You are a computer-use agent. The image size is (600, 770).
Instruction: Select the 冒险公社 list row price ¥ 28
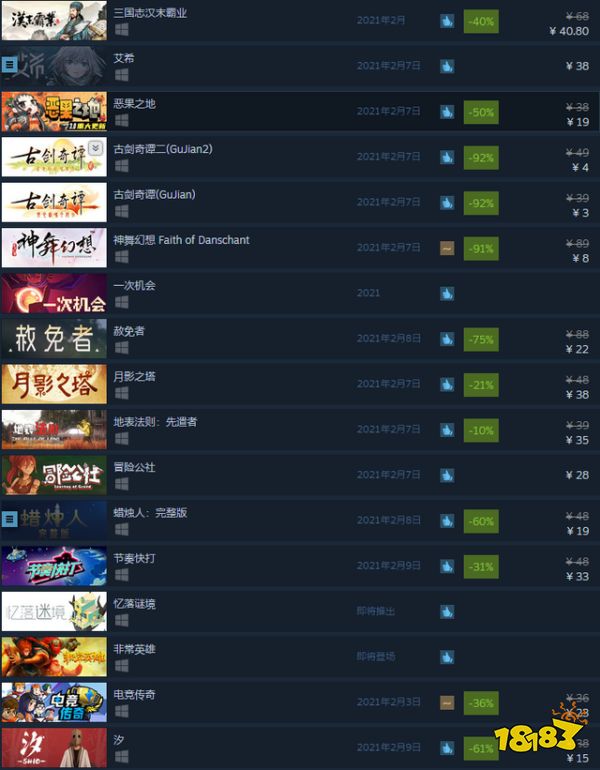coord(577,475)
